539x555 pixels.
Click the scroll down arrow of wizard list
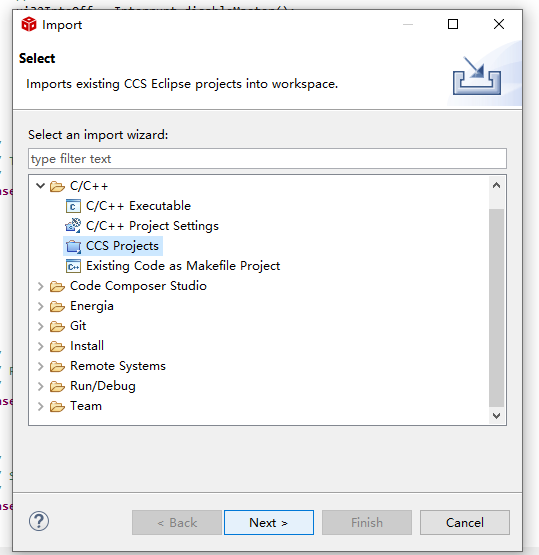tap(497, 416)
